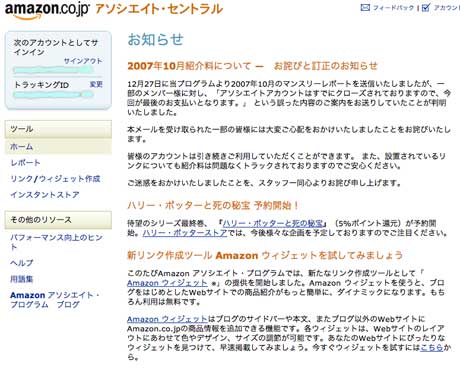Click the feedback envelope icon

coord(365,8)
